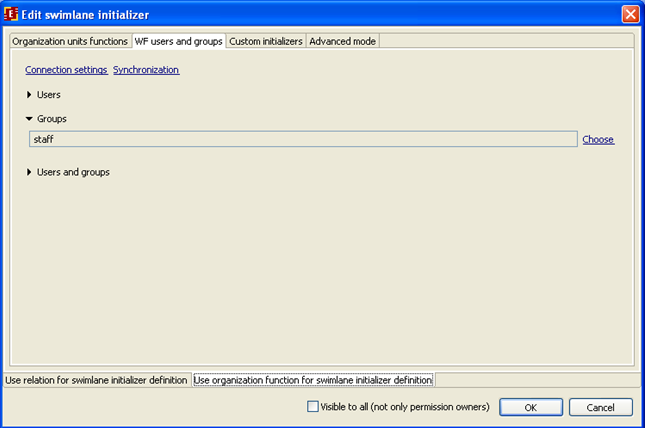Screen dimensions: 645x428
Task: Select the WF users and groups tab
Action: pyautogui.click(x=178, y=41)
